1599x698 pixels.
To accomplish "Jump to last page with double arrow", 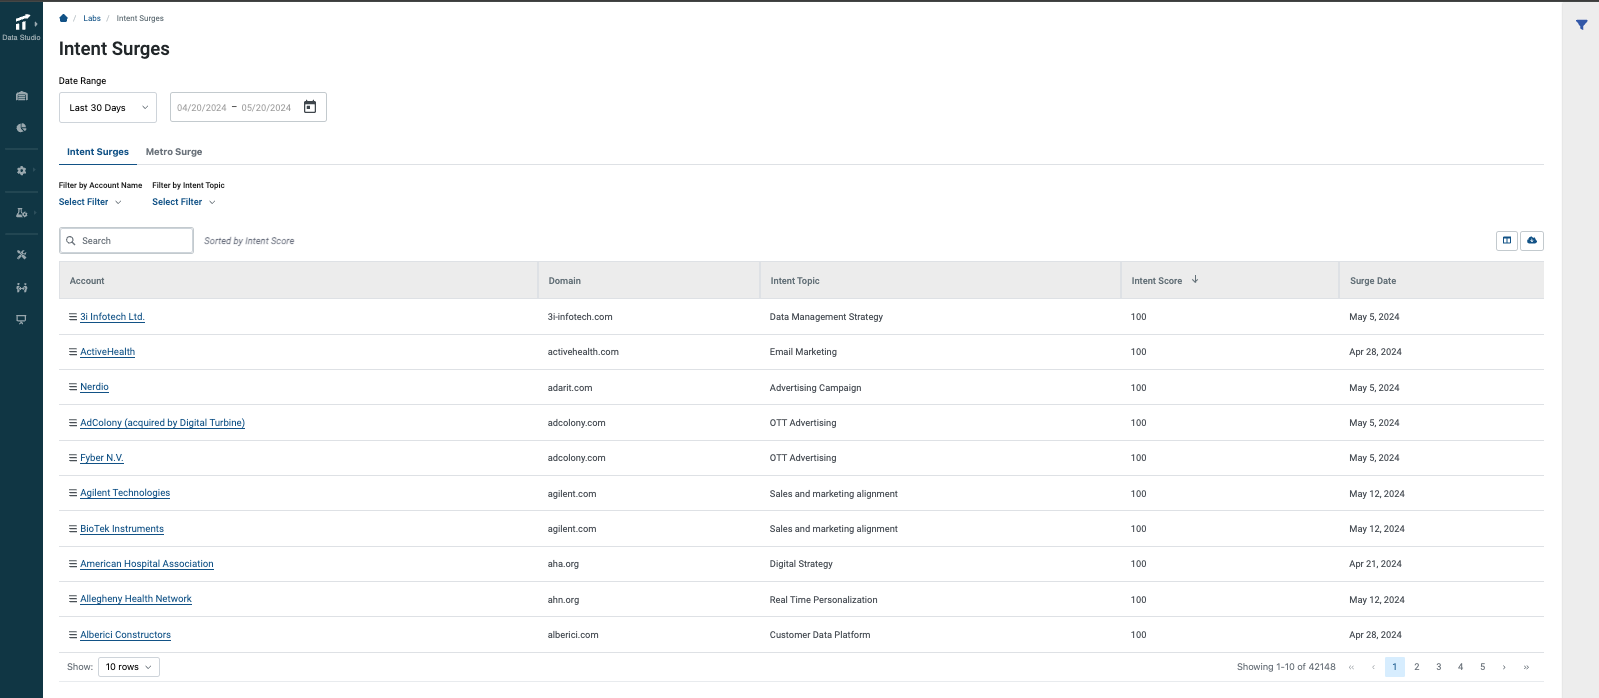I will point(1526,667).
